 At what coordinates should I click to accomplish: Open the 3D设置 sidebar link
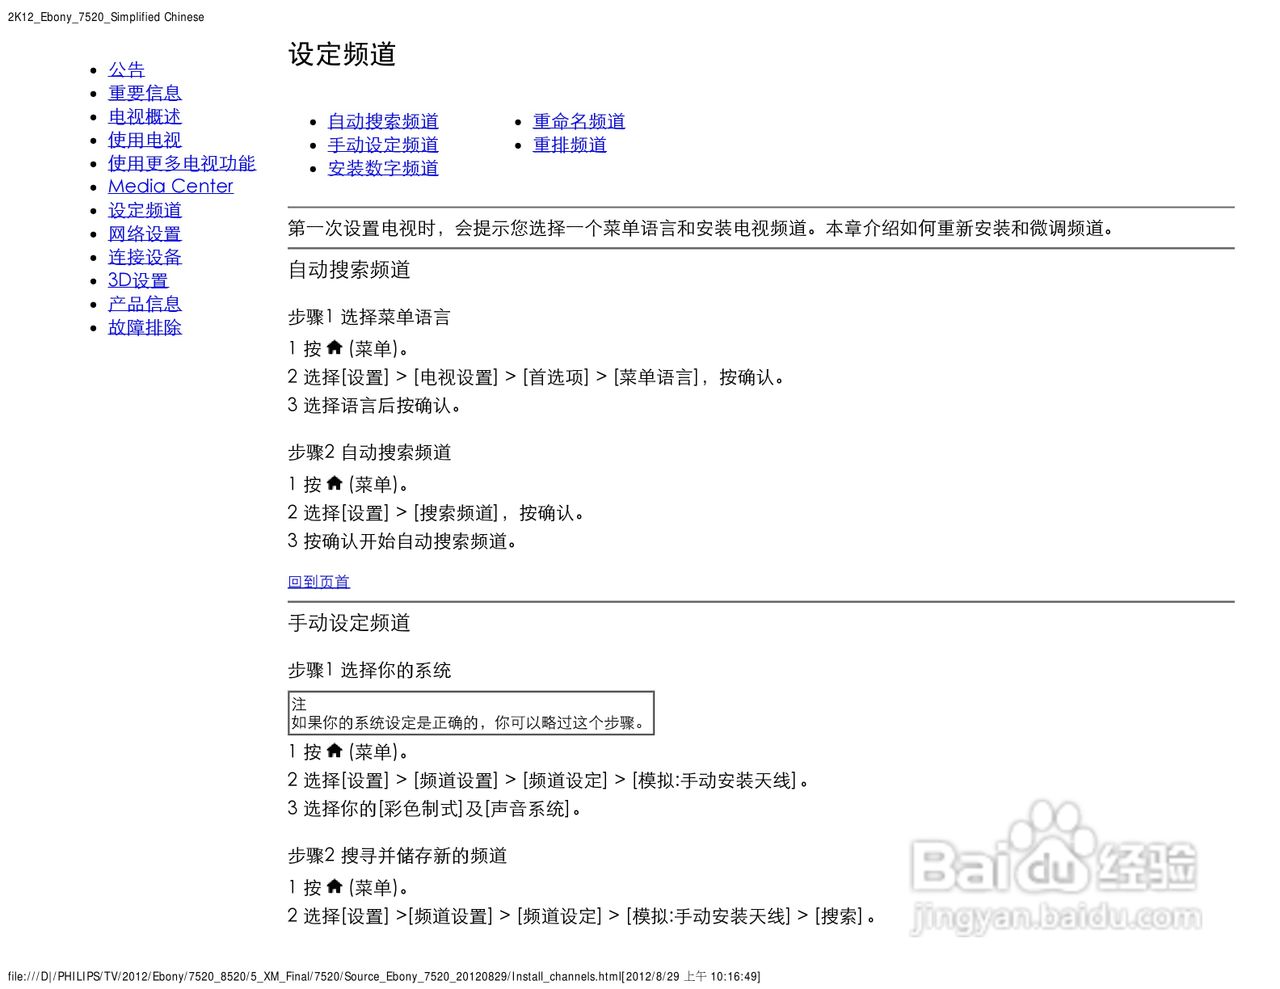[138, 281]
